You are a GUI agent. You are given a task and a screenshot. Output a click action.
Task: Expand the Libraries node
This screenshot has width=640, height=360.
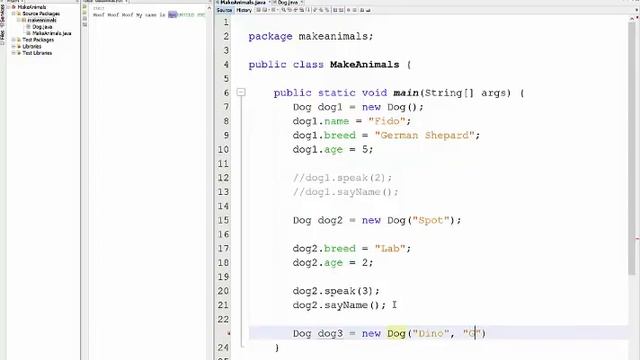13,46
